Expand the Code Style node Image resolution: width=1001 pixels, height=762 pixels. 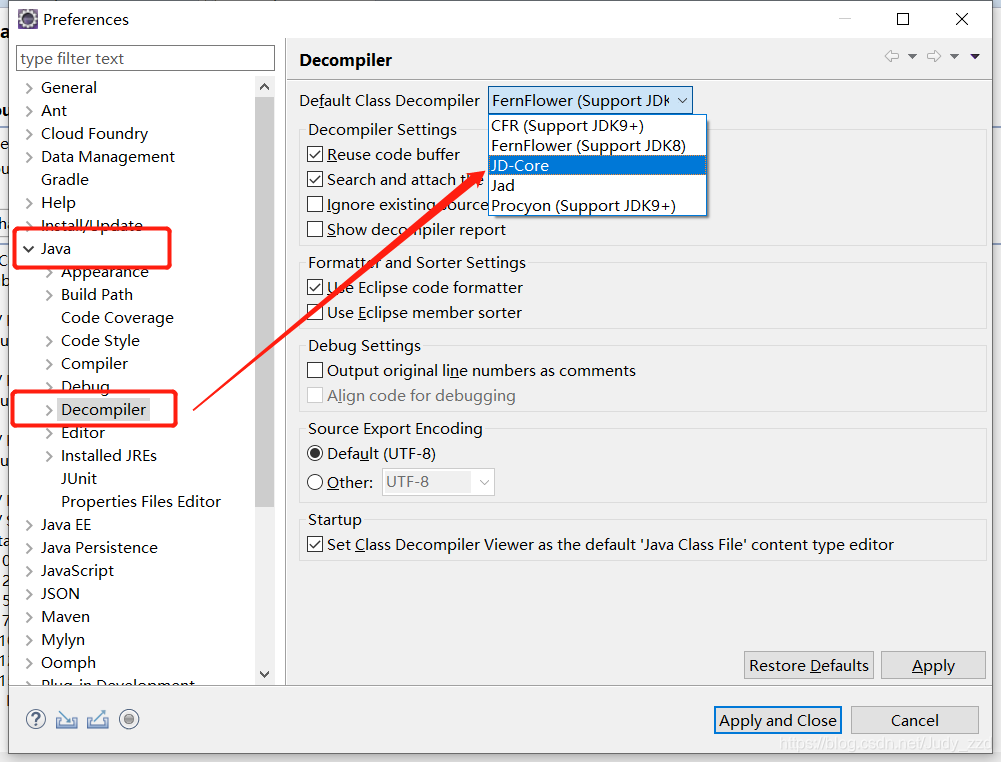pyautogui.click(x=49, y=341)
